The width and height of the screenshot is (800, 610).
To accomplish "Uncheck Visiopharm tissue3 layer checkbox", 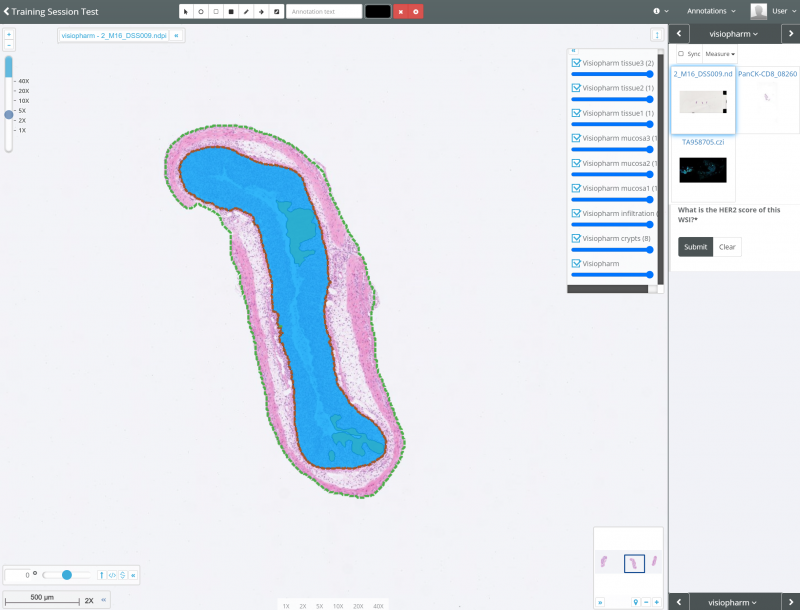I will click(576, 63).
